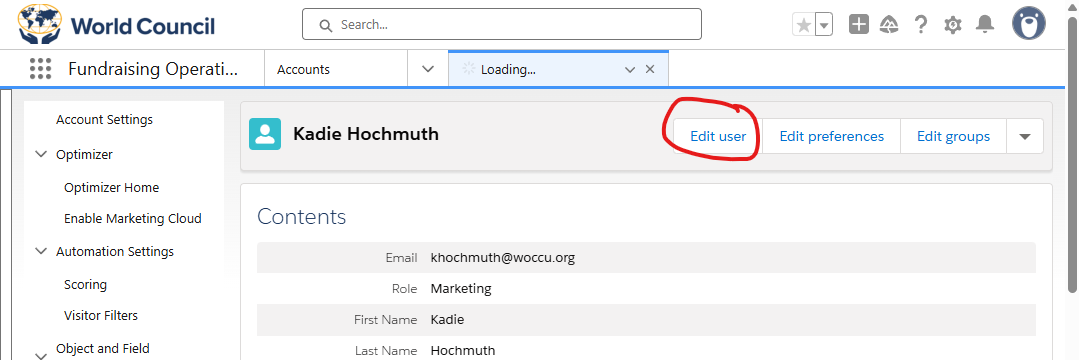
Task: Collapse the Automation Settings section chevron
Action: [x=41, y=252]
